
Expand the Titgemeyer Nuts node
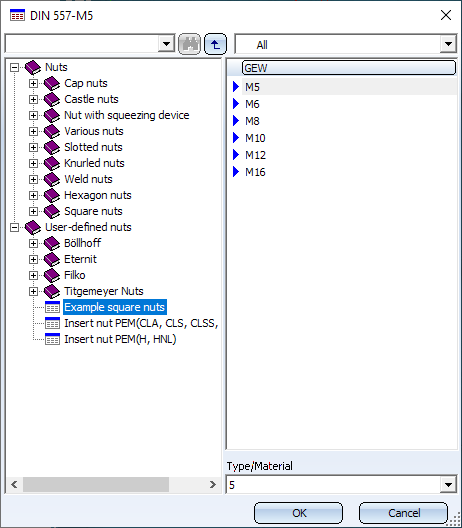33,291
